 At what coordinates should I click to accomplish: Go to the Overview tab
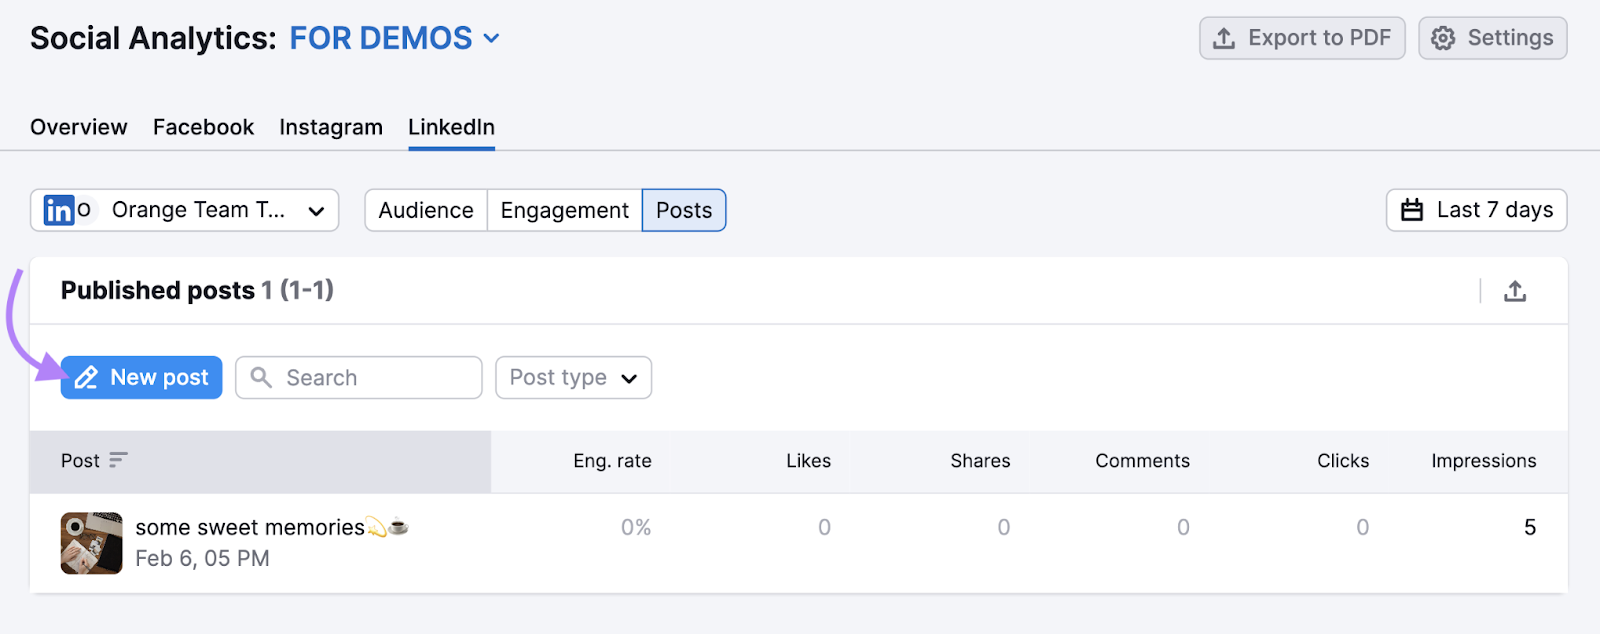[79, 127]
